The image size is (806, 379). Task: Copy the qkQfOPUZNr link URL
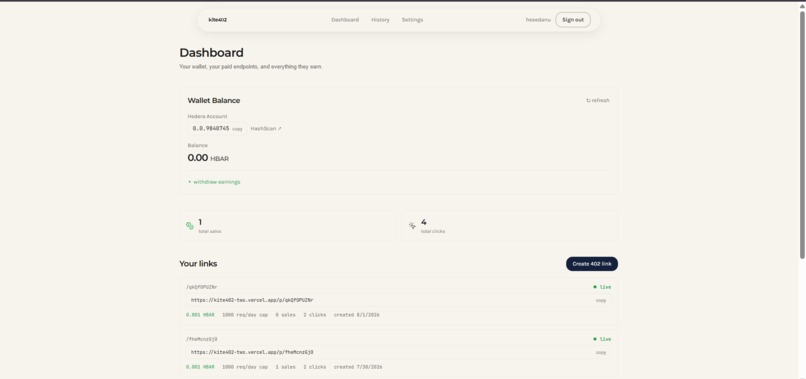click(601, 300)
